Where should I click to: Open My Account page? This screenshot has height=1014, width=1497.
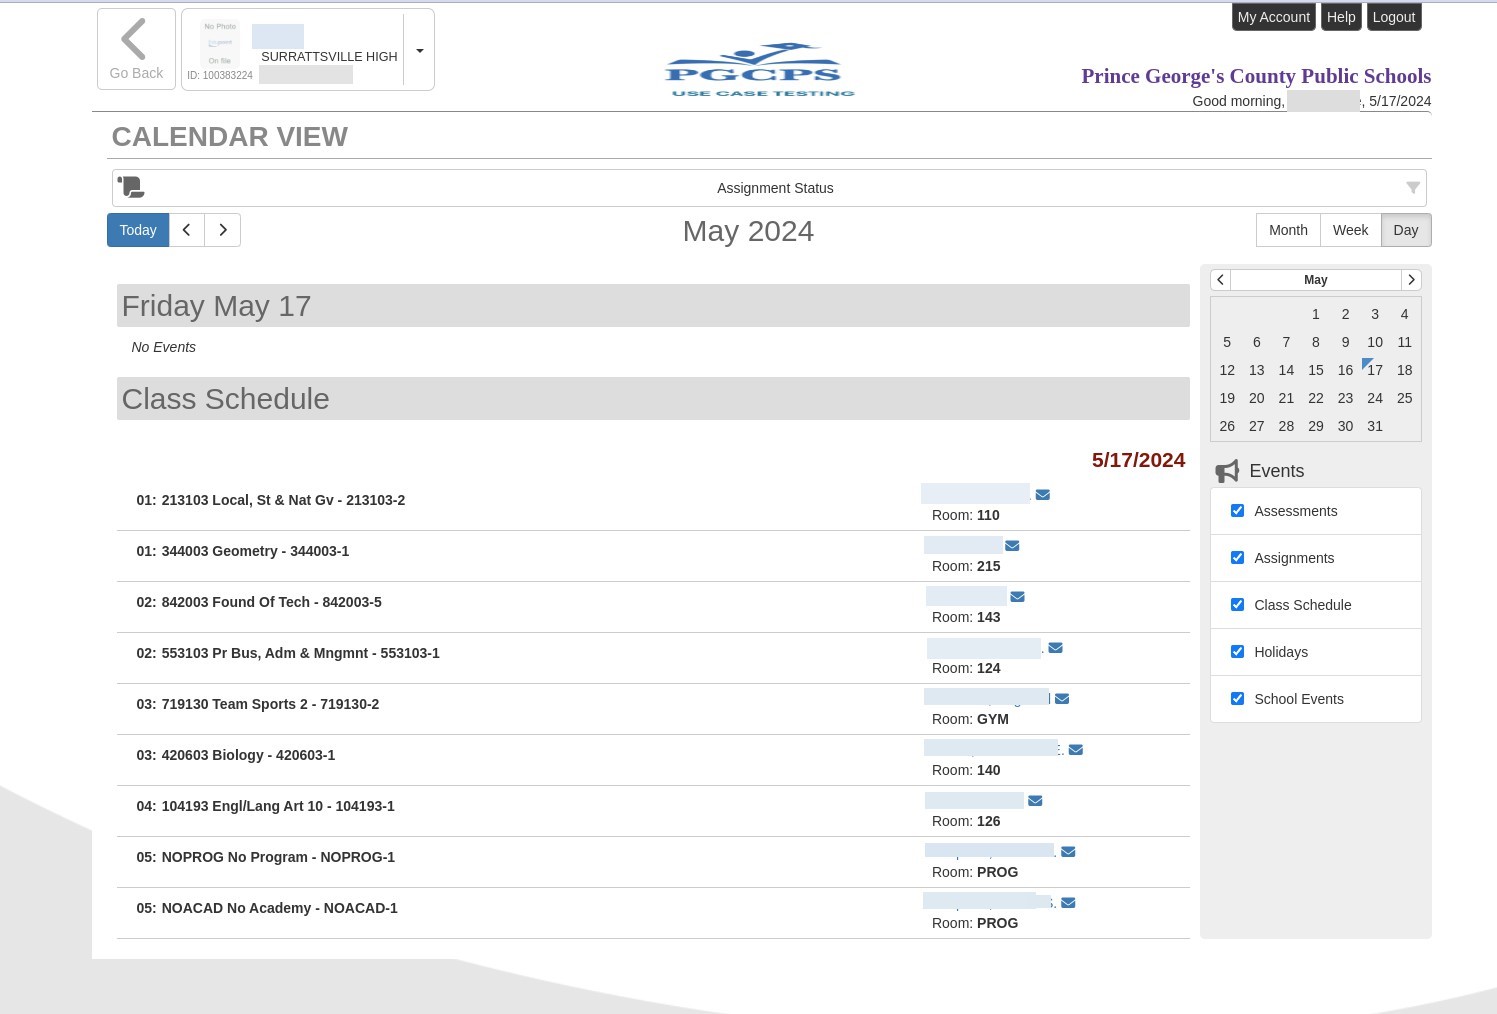[1272, 17]
